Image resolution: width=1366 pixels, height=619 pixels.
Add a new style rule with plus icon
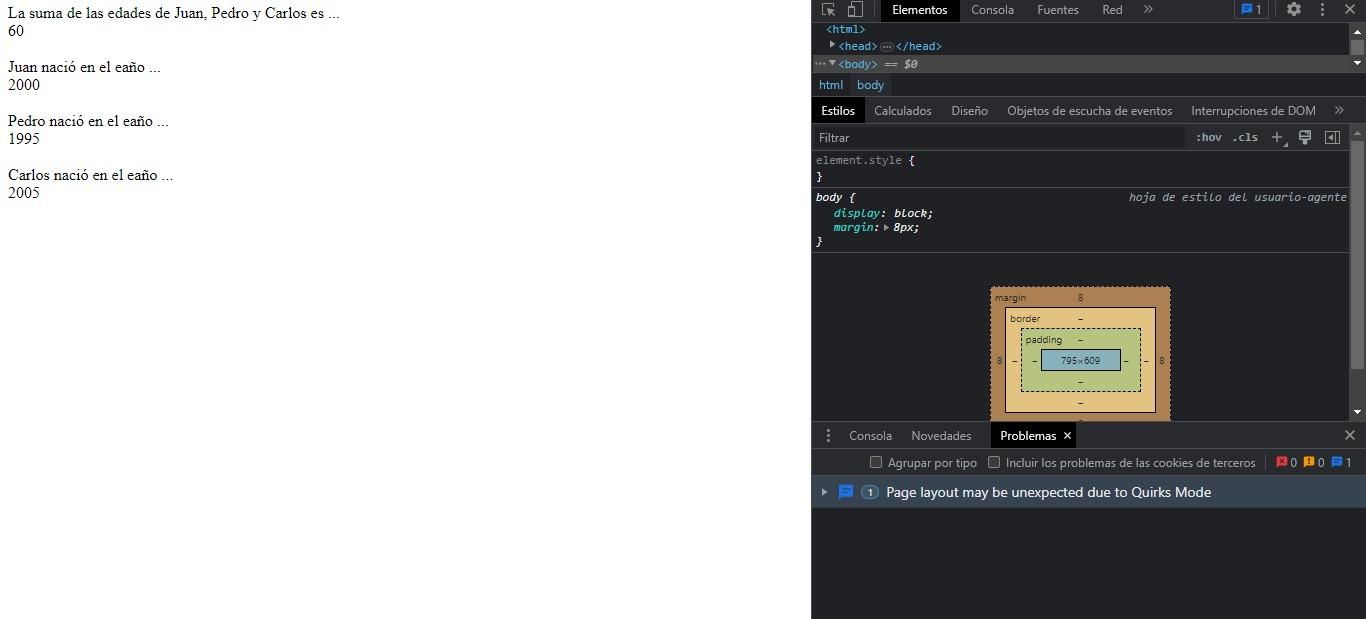pos(1277,138)
